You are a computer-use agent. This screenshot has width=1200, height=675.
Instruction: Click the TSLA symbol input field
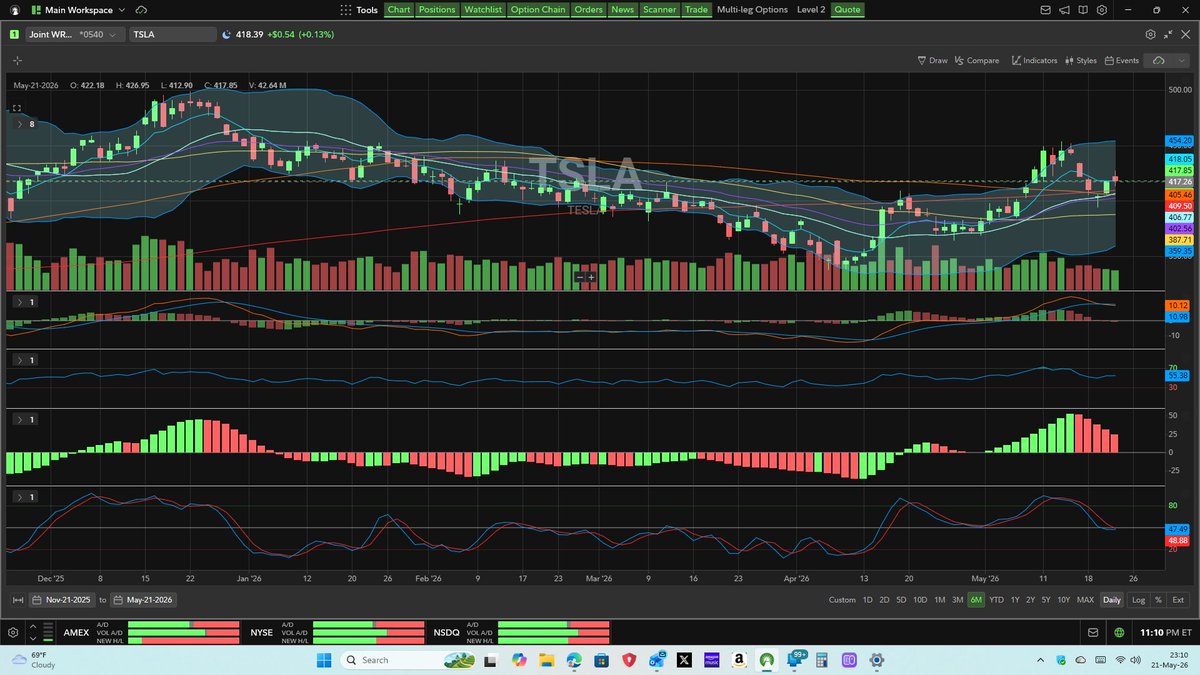point(173,34)
